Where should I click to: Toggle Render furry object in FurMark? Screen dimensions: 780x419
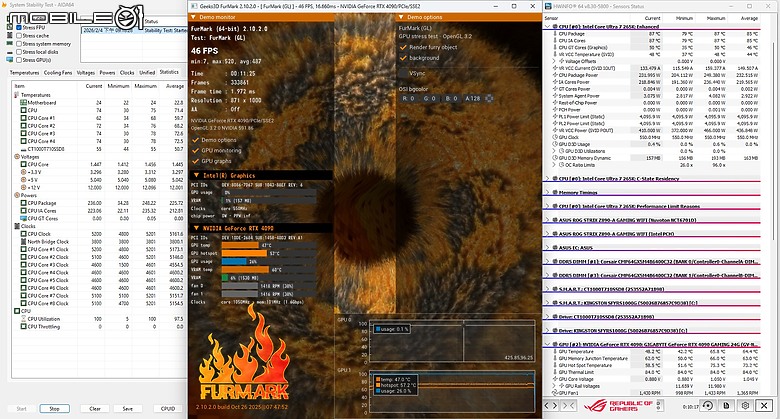403,47
